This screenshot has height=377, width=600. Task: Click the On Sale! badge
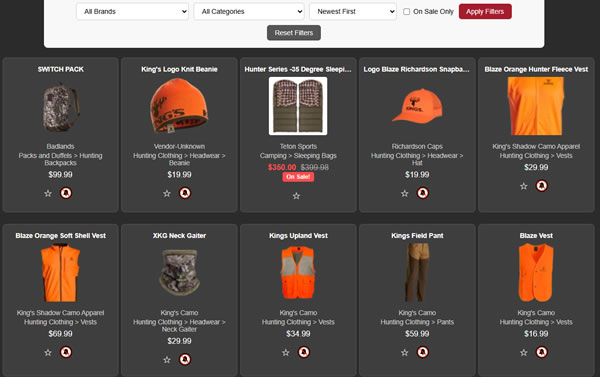(298, 177)
